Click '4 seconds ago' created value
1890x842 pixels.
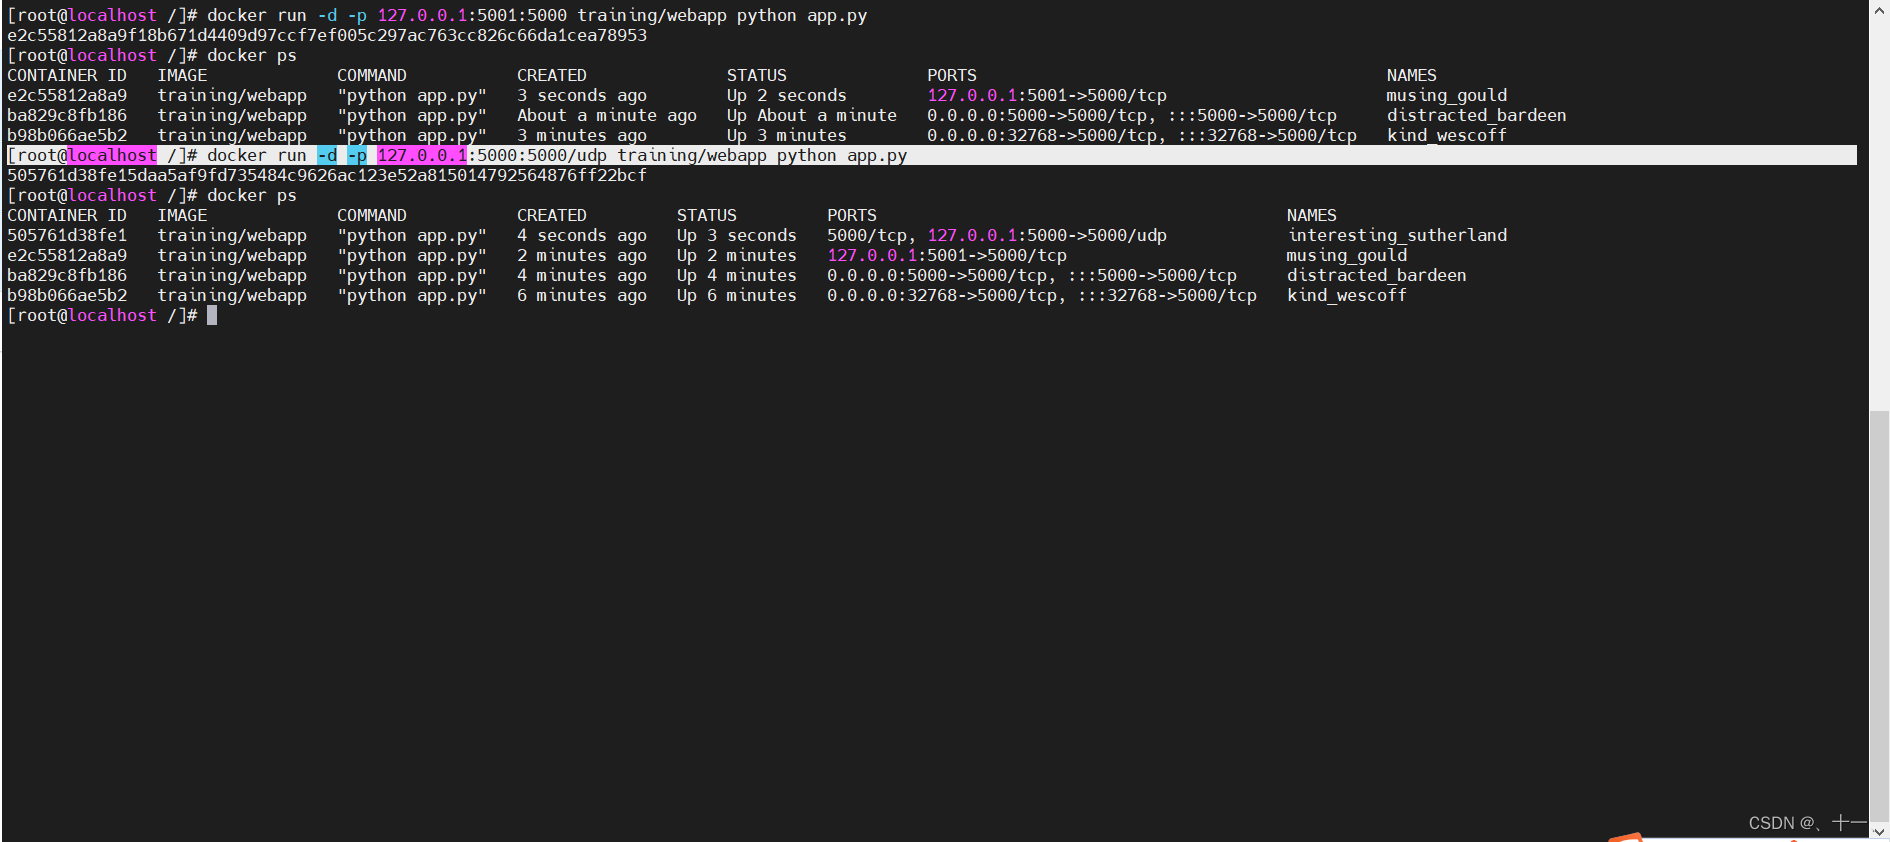point(582,235)
